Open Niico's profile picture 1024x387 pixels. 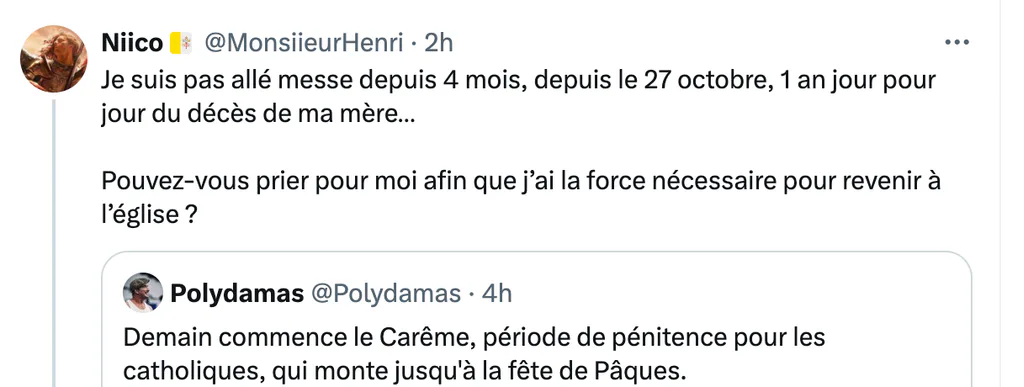click(54, 59)
